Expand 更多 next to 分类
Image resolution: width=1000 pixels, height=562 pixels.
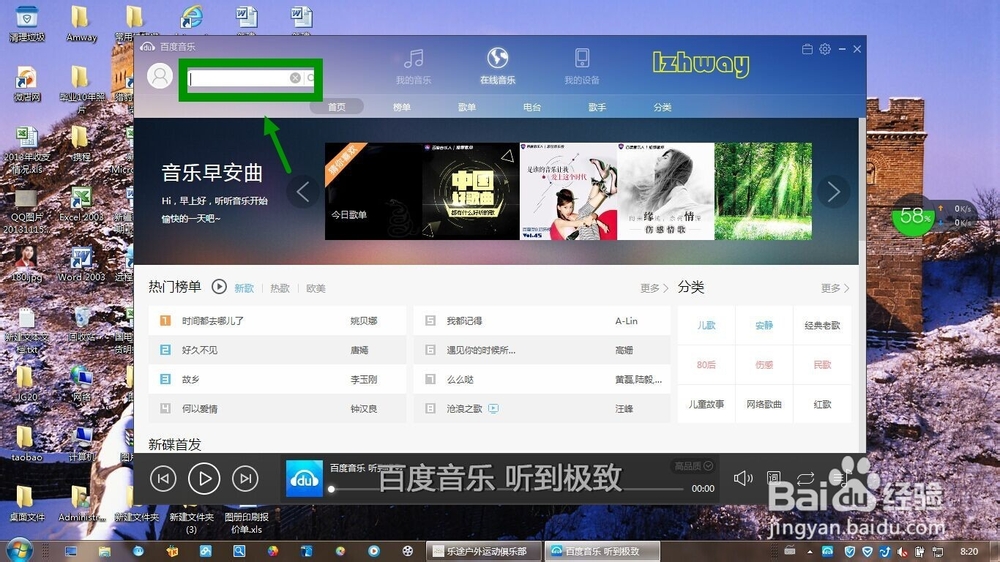tap(835, 288)
